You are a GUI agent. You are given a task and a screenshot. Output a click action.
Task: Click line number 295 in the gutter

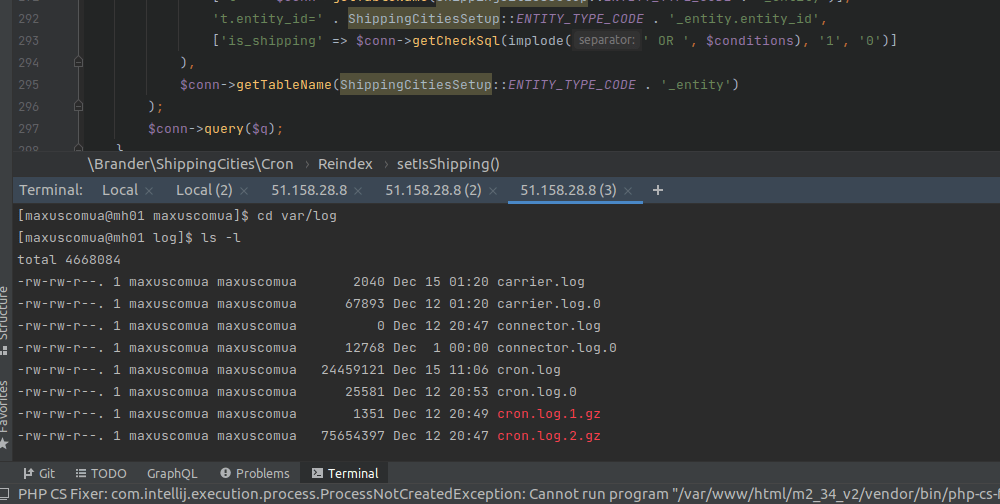pos(28,84)
